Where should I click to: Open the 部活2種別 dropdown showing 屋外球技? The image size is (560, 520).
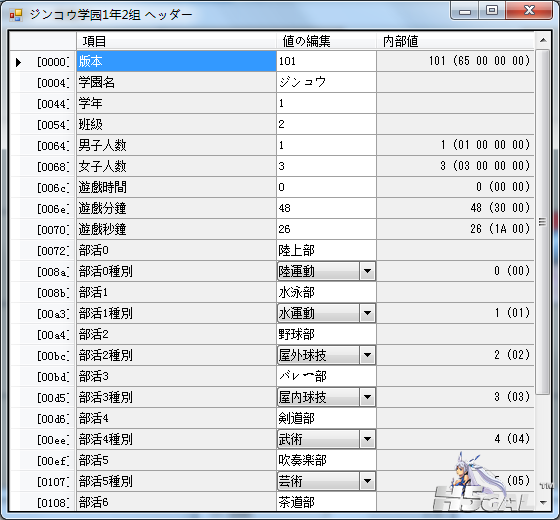tap(367, 355)
